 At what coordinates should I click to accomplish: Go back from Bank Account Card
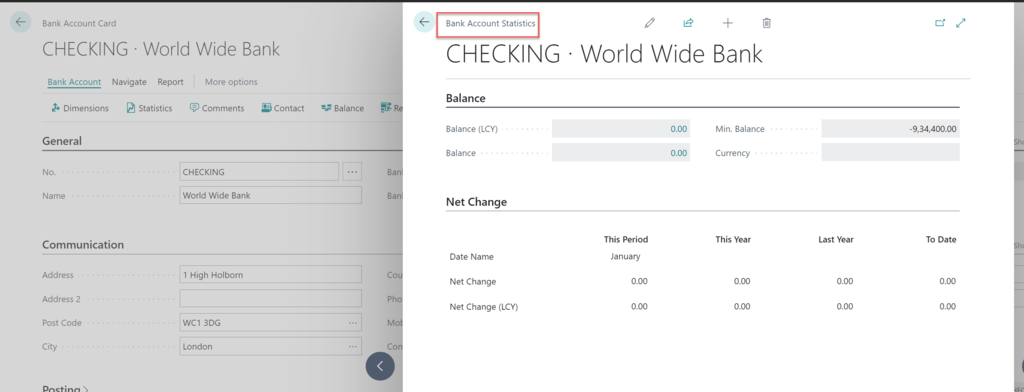pos(21,22)
